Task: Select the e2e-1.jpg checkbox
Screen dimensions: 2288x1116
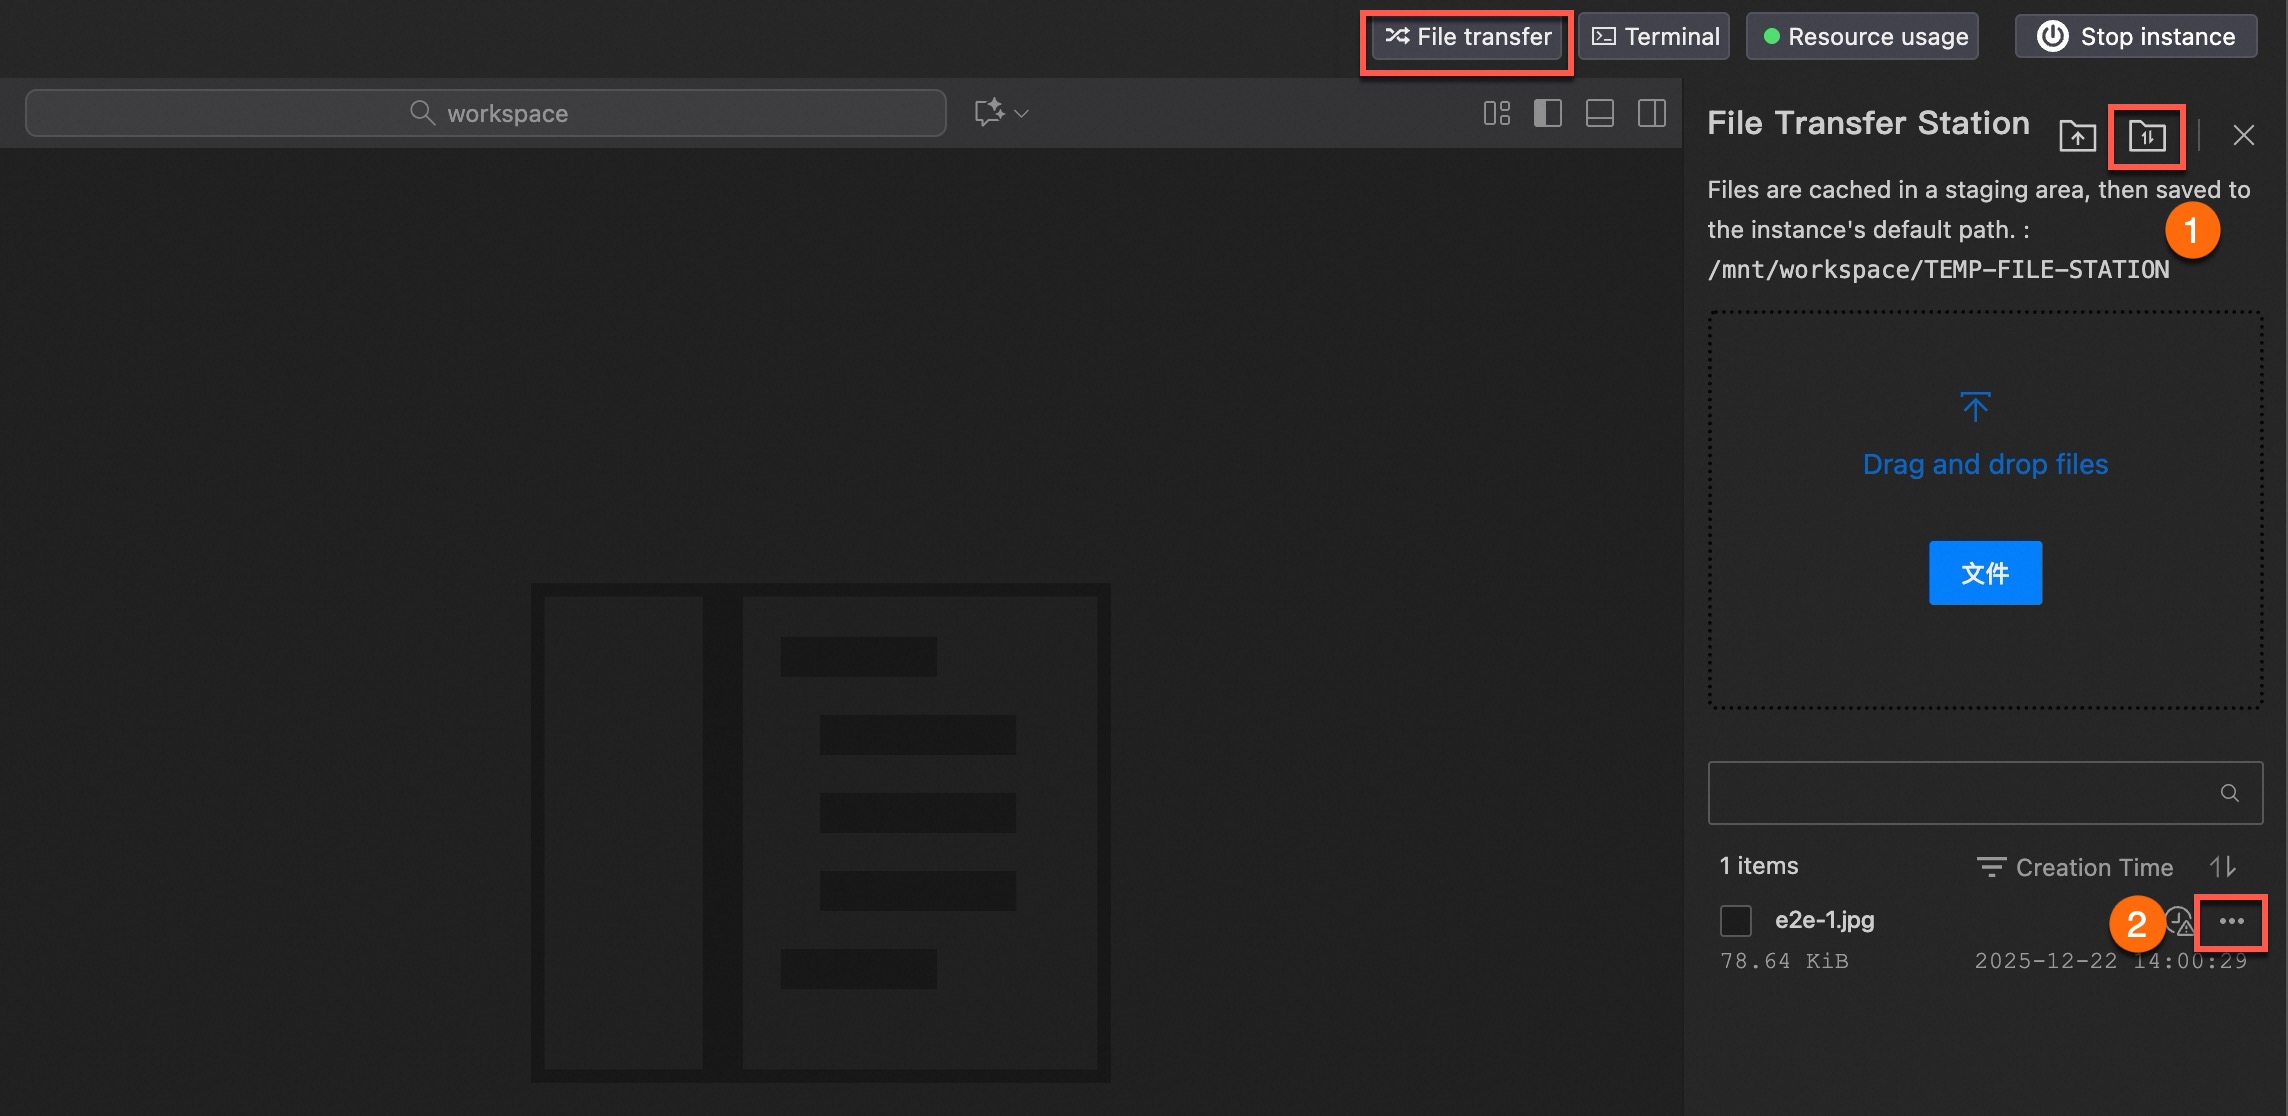Action: (1736, 920)
